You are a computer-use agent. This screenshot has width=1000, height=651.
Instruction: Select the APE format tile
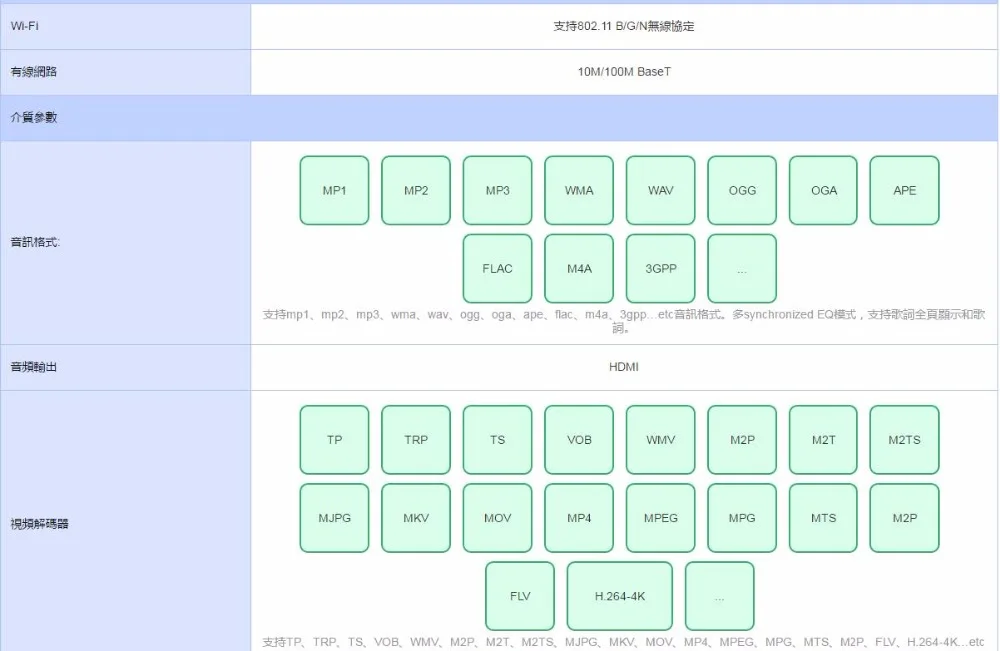pyautogui.click(x=904, y=190)
